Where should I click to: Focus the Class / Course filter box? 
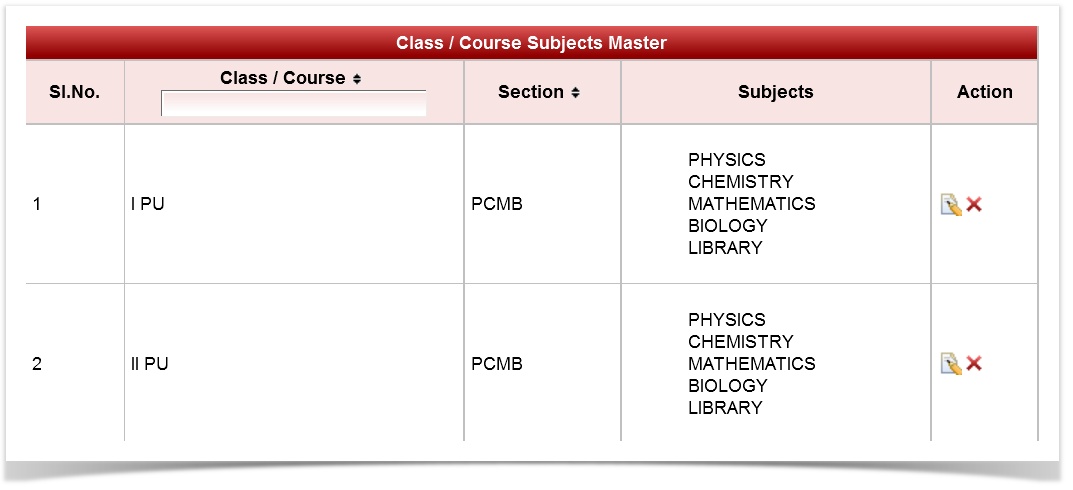pos(293,103)
